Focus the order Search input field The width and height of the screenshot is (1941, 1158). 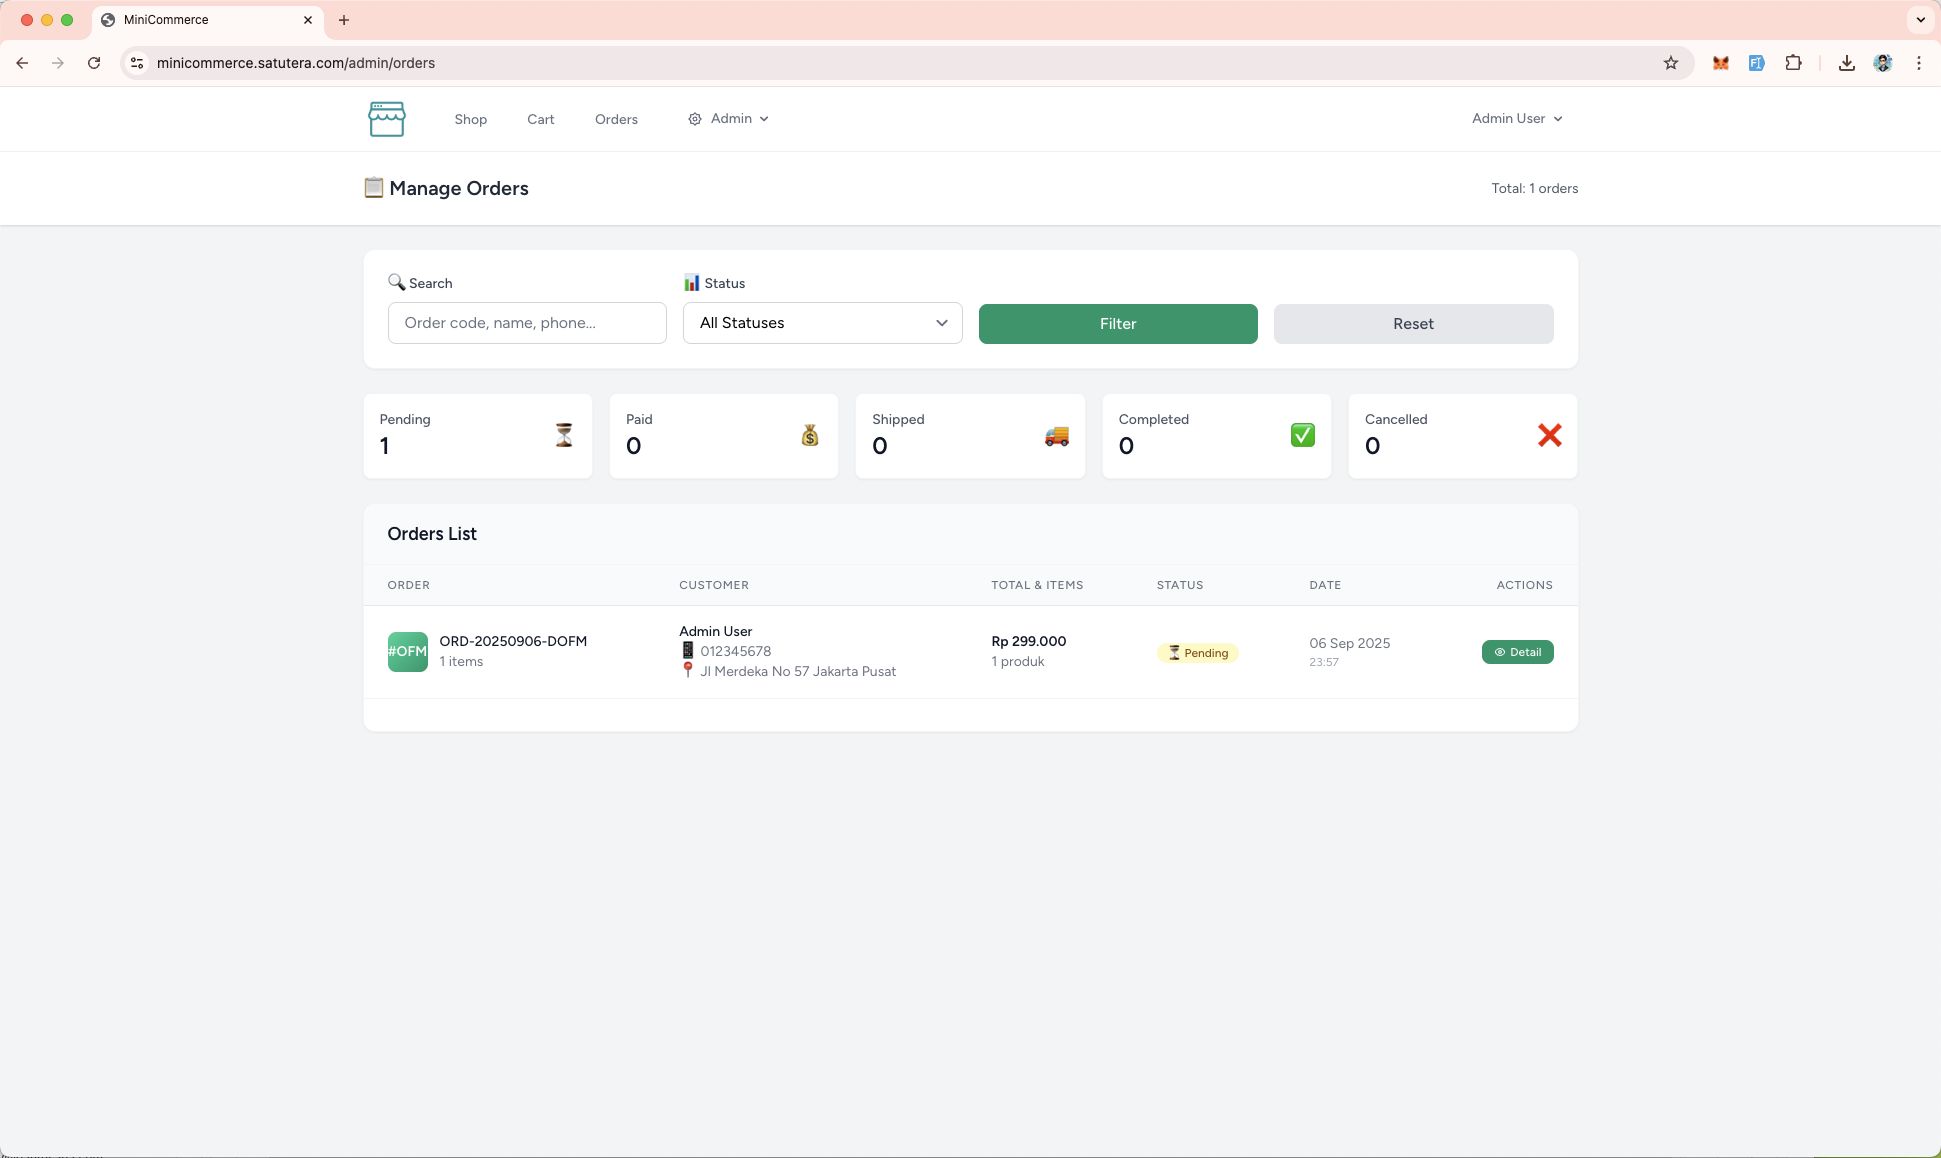[527, 323]
